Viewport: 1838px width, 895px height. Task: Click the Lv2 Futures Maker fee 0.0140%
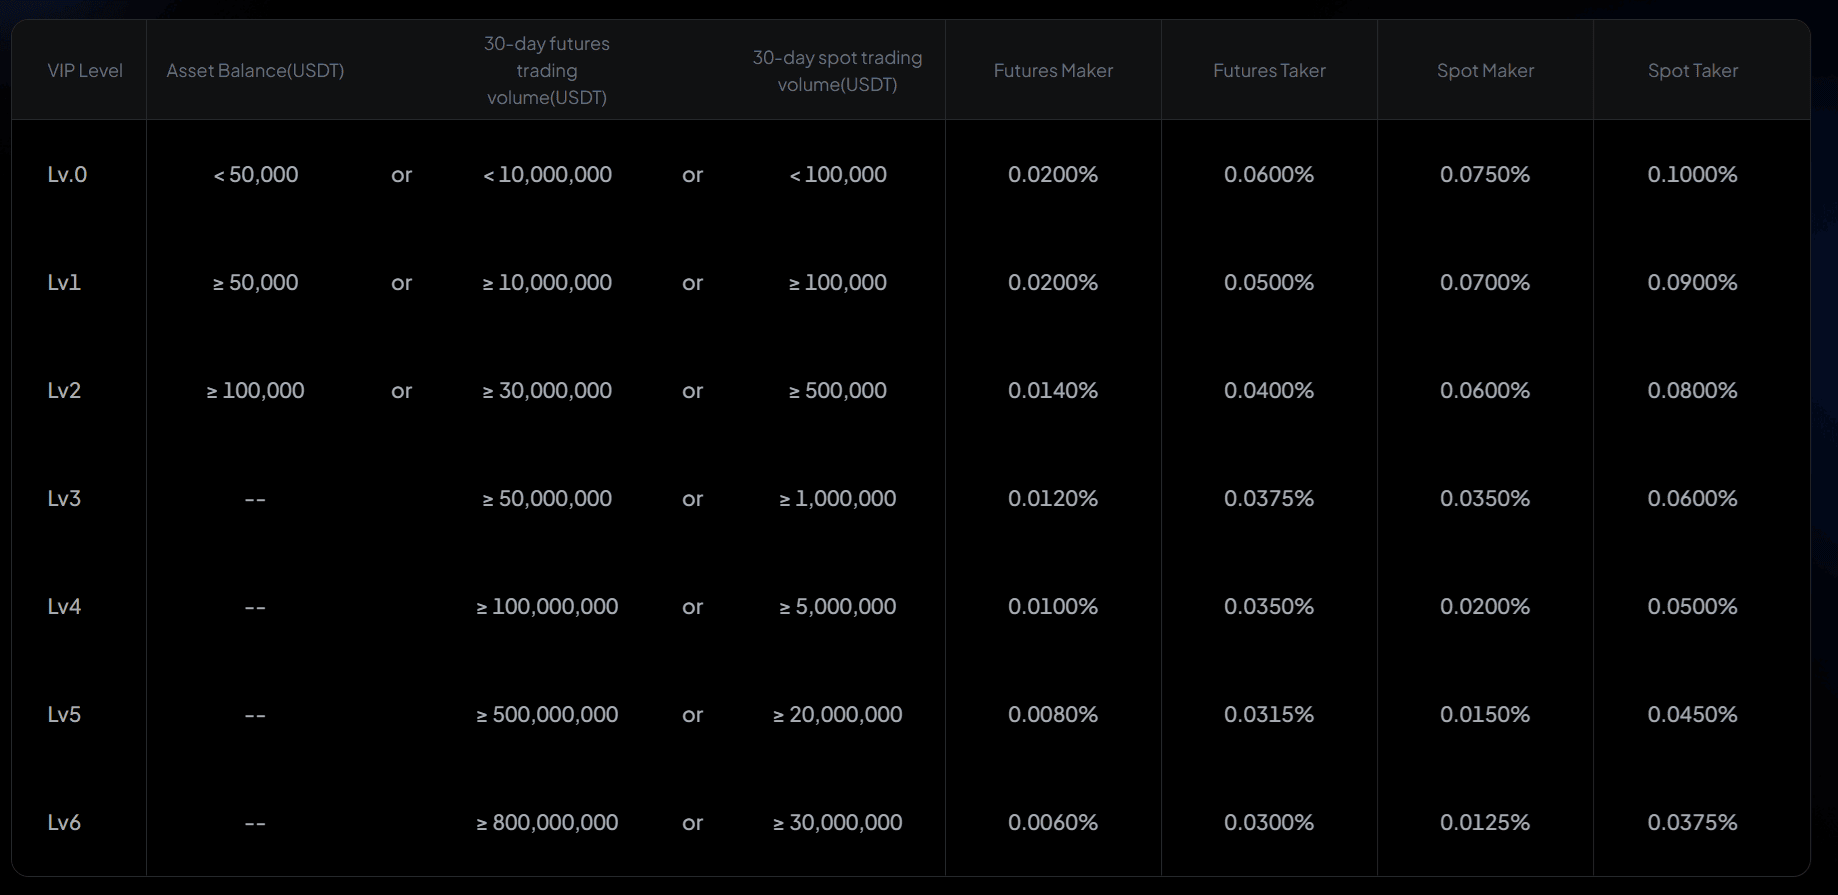click(1053, 391)
